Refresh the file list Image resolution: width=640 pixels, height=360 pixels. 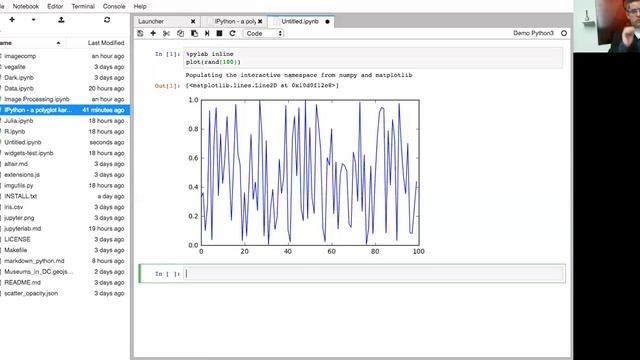107,20
